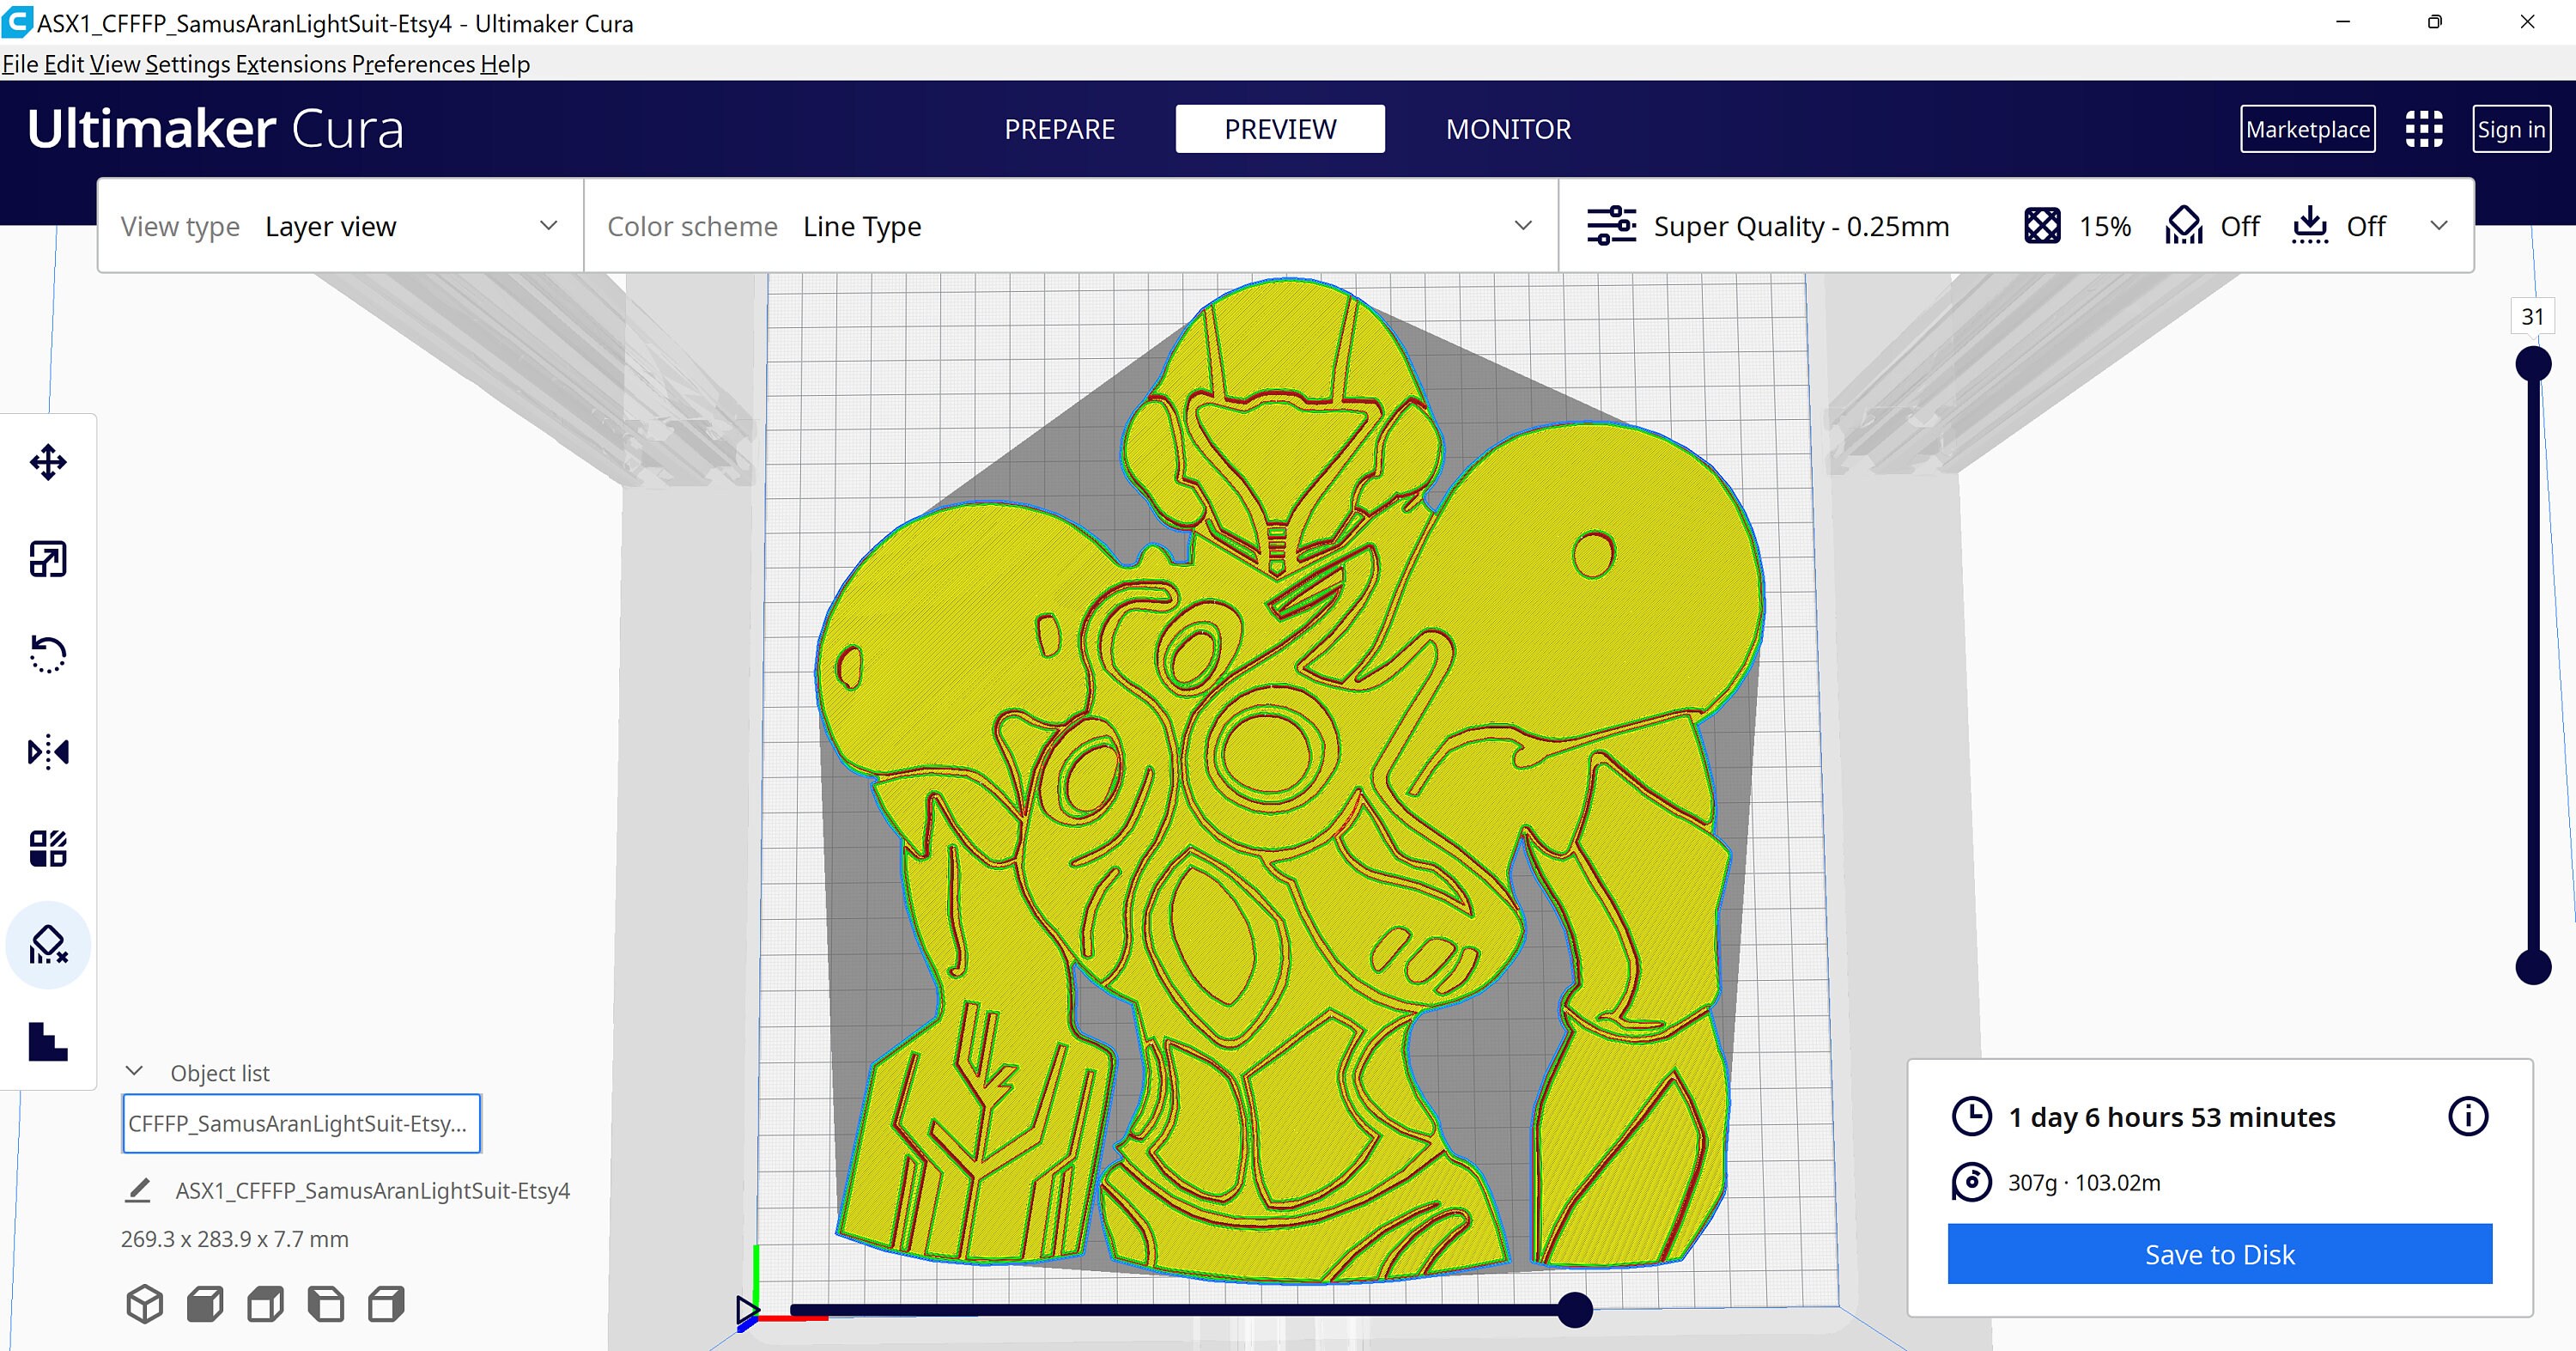The height and width of the screenshot is (1351, 2576).
Task: Click the horizontal path slider handle
Action: [1575, 1309]
